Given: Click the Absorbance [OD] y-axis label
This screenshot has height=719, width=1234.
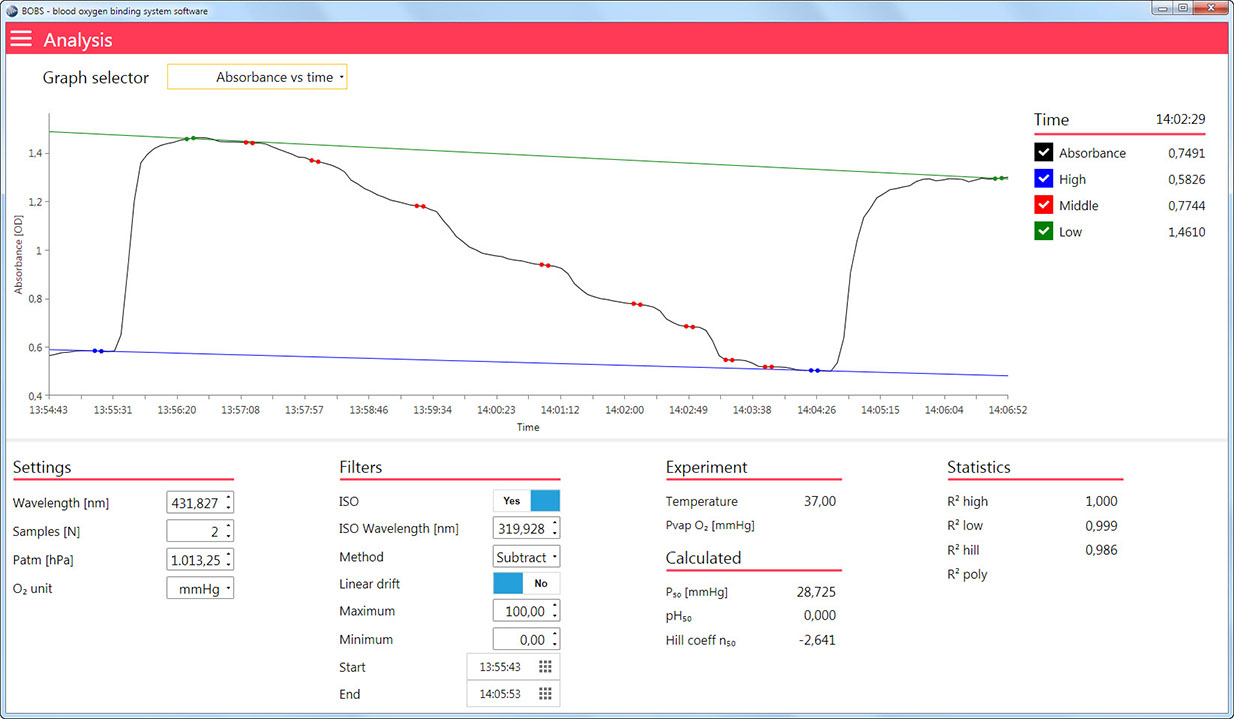Looking at the screenshot, I should pos(19,254).
